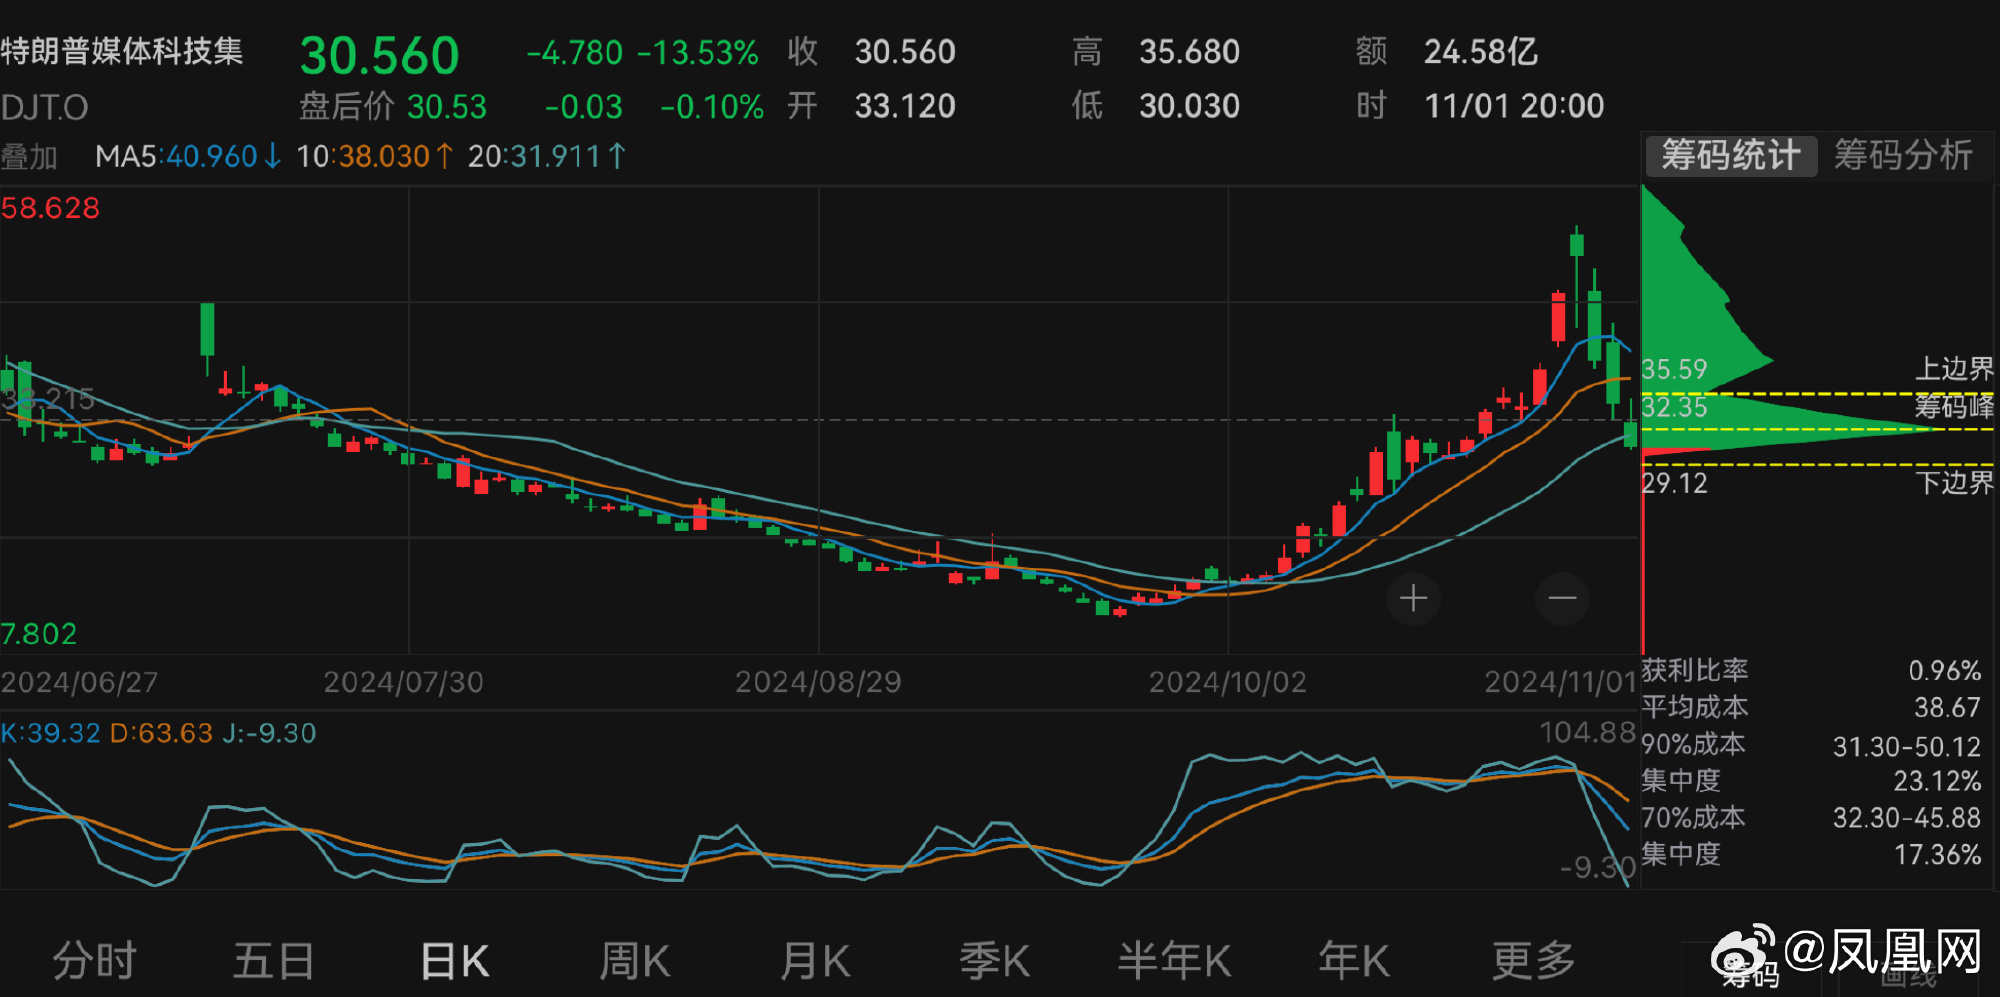Image resolution: width=2000 pixels, height=997 pixels.
Task: Tap chip price level 29.12
Action: (1674, 484)
